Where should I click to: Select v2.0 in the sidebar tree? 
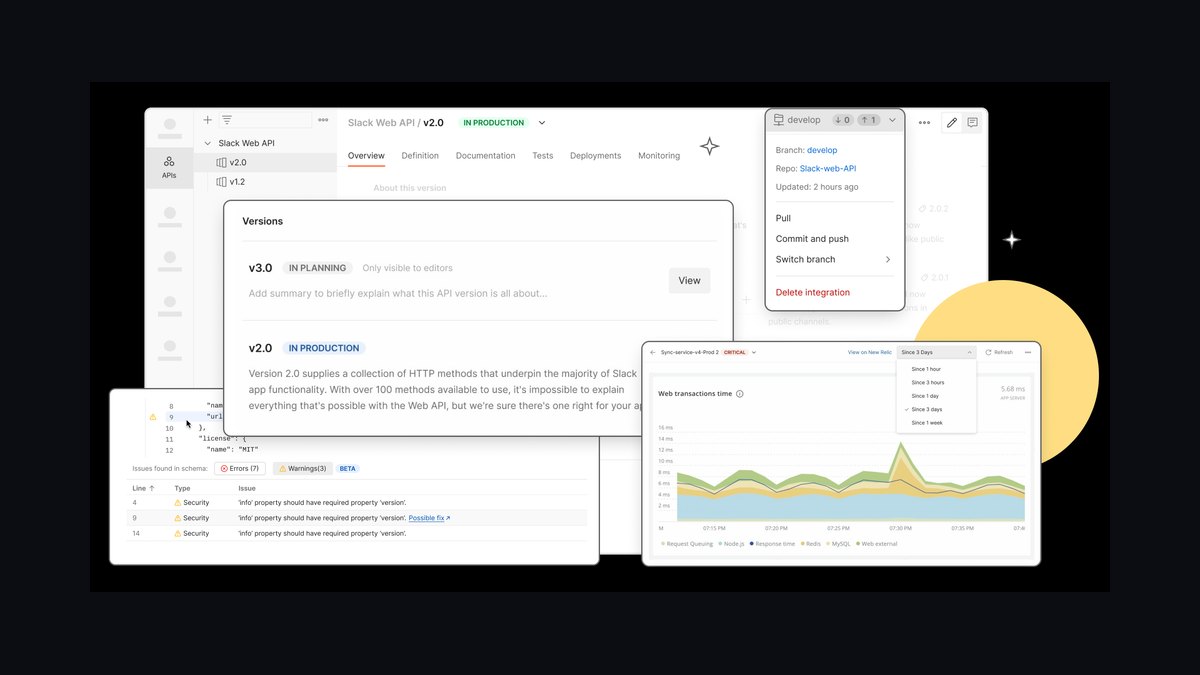240,162
